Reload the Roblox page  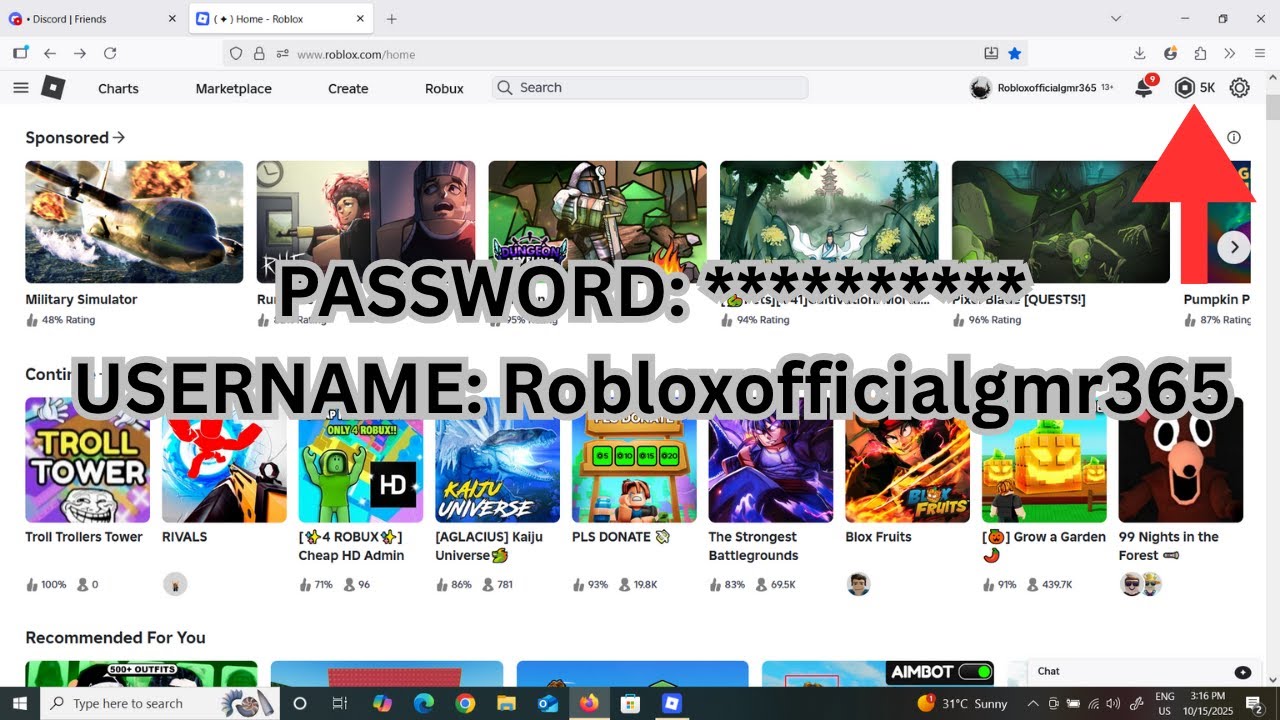click(110, 53)
